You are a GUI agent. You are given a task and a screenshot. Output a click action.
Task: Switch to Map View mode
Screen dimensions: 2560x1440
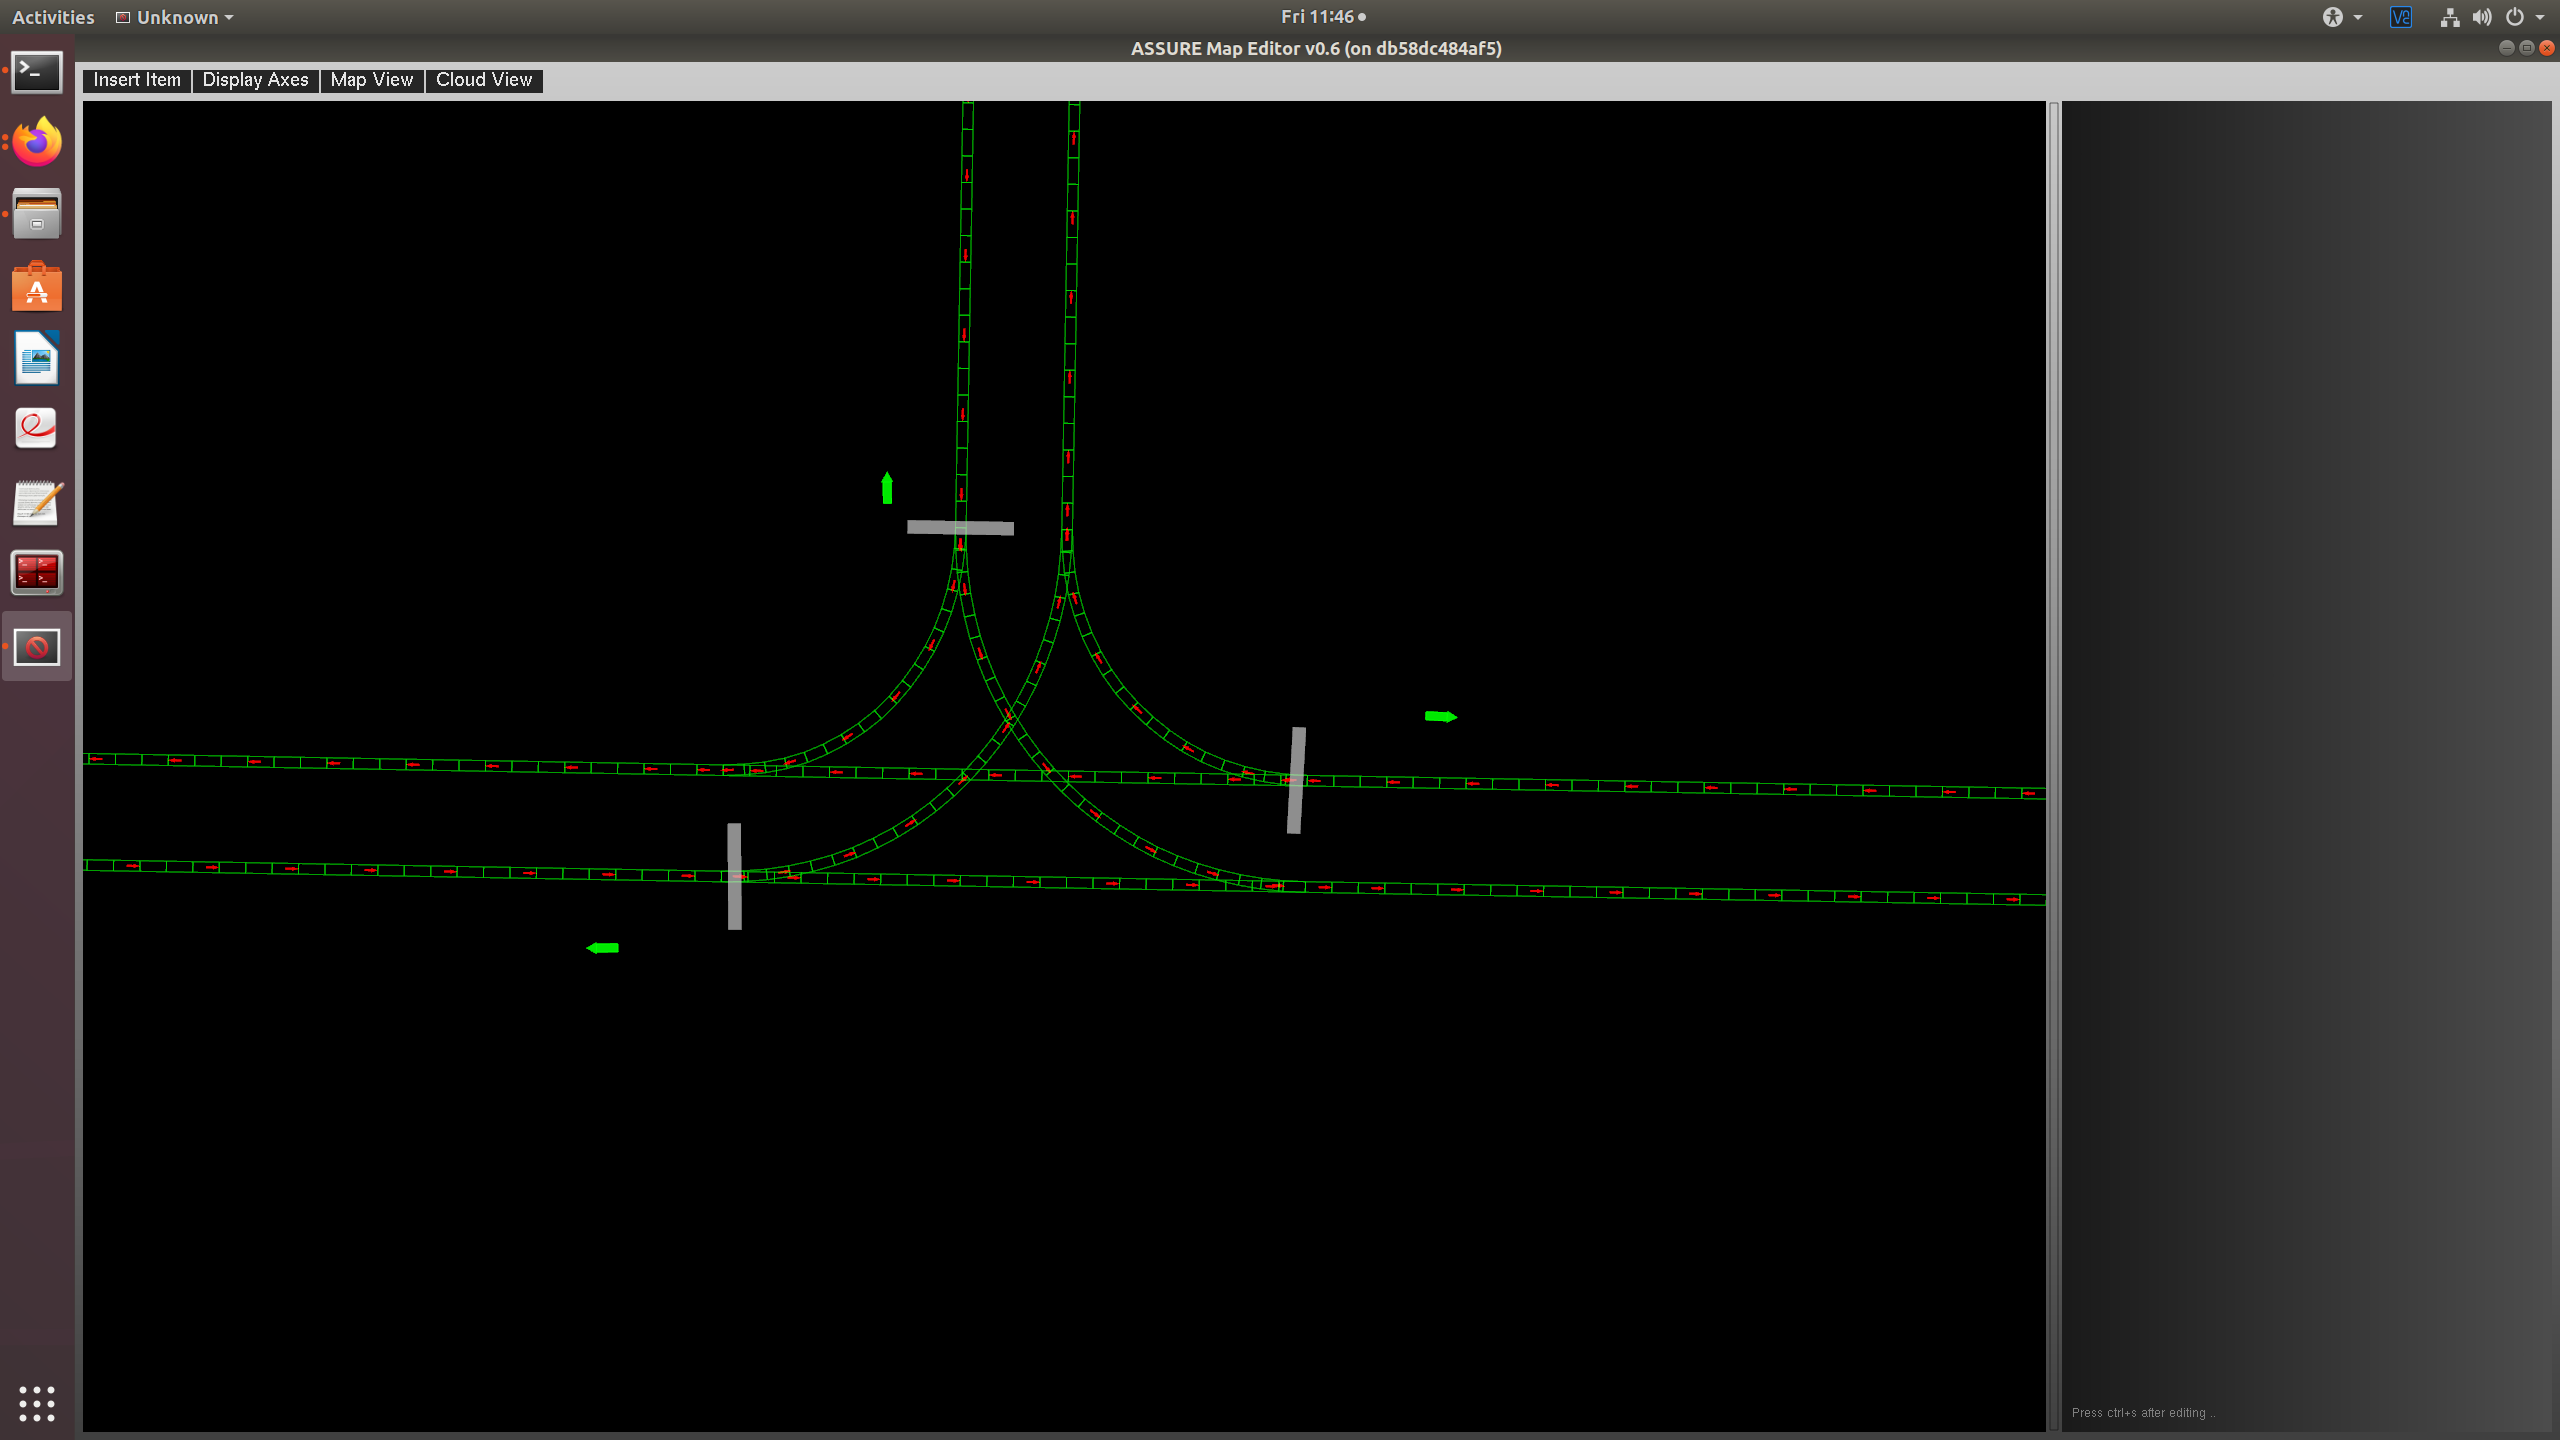click(x=371, y=80)
